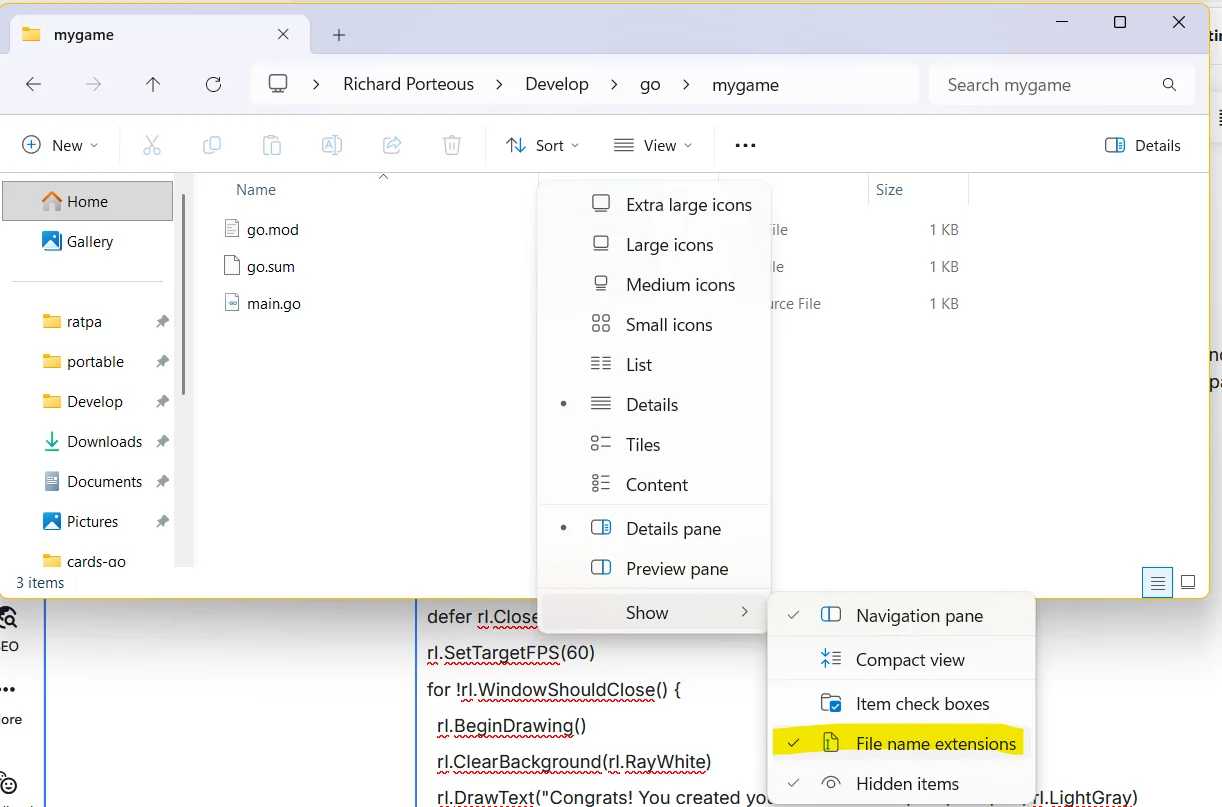Expand the Show submenu chevron
This screenshot has width=1222, height=807.
coord(745,612)
